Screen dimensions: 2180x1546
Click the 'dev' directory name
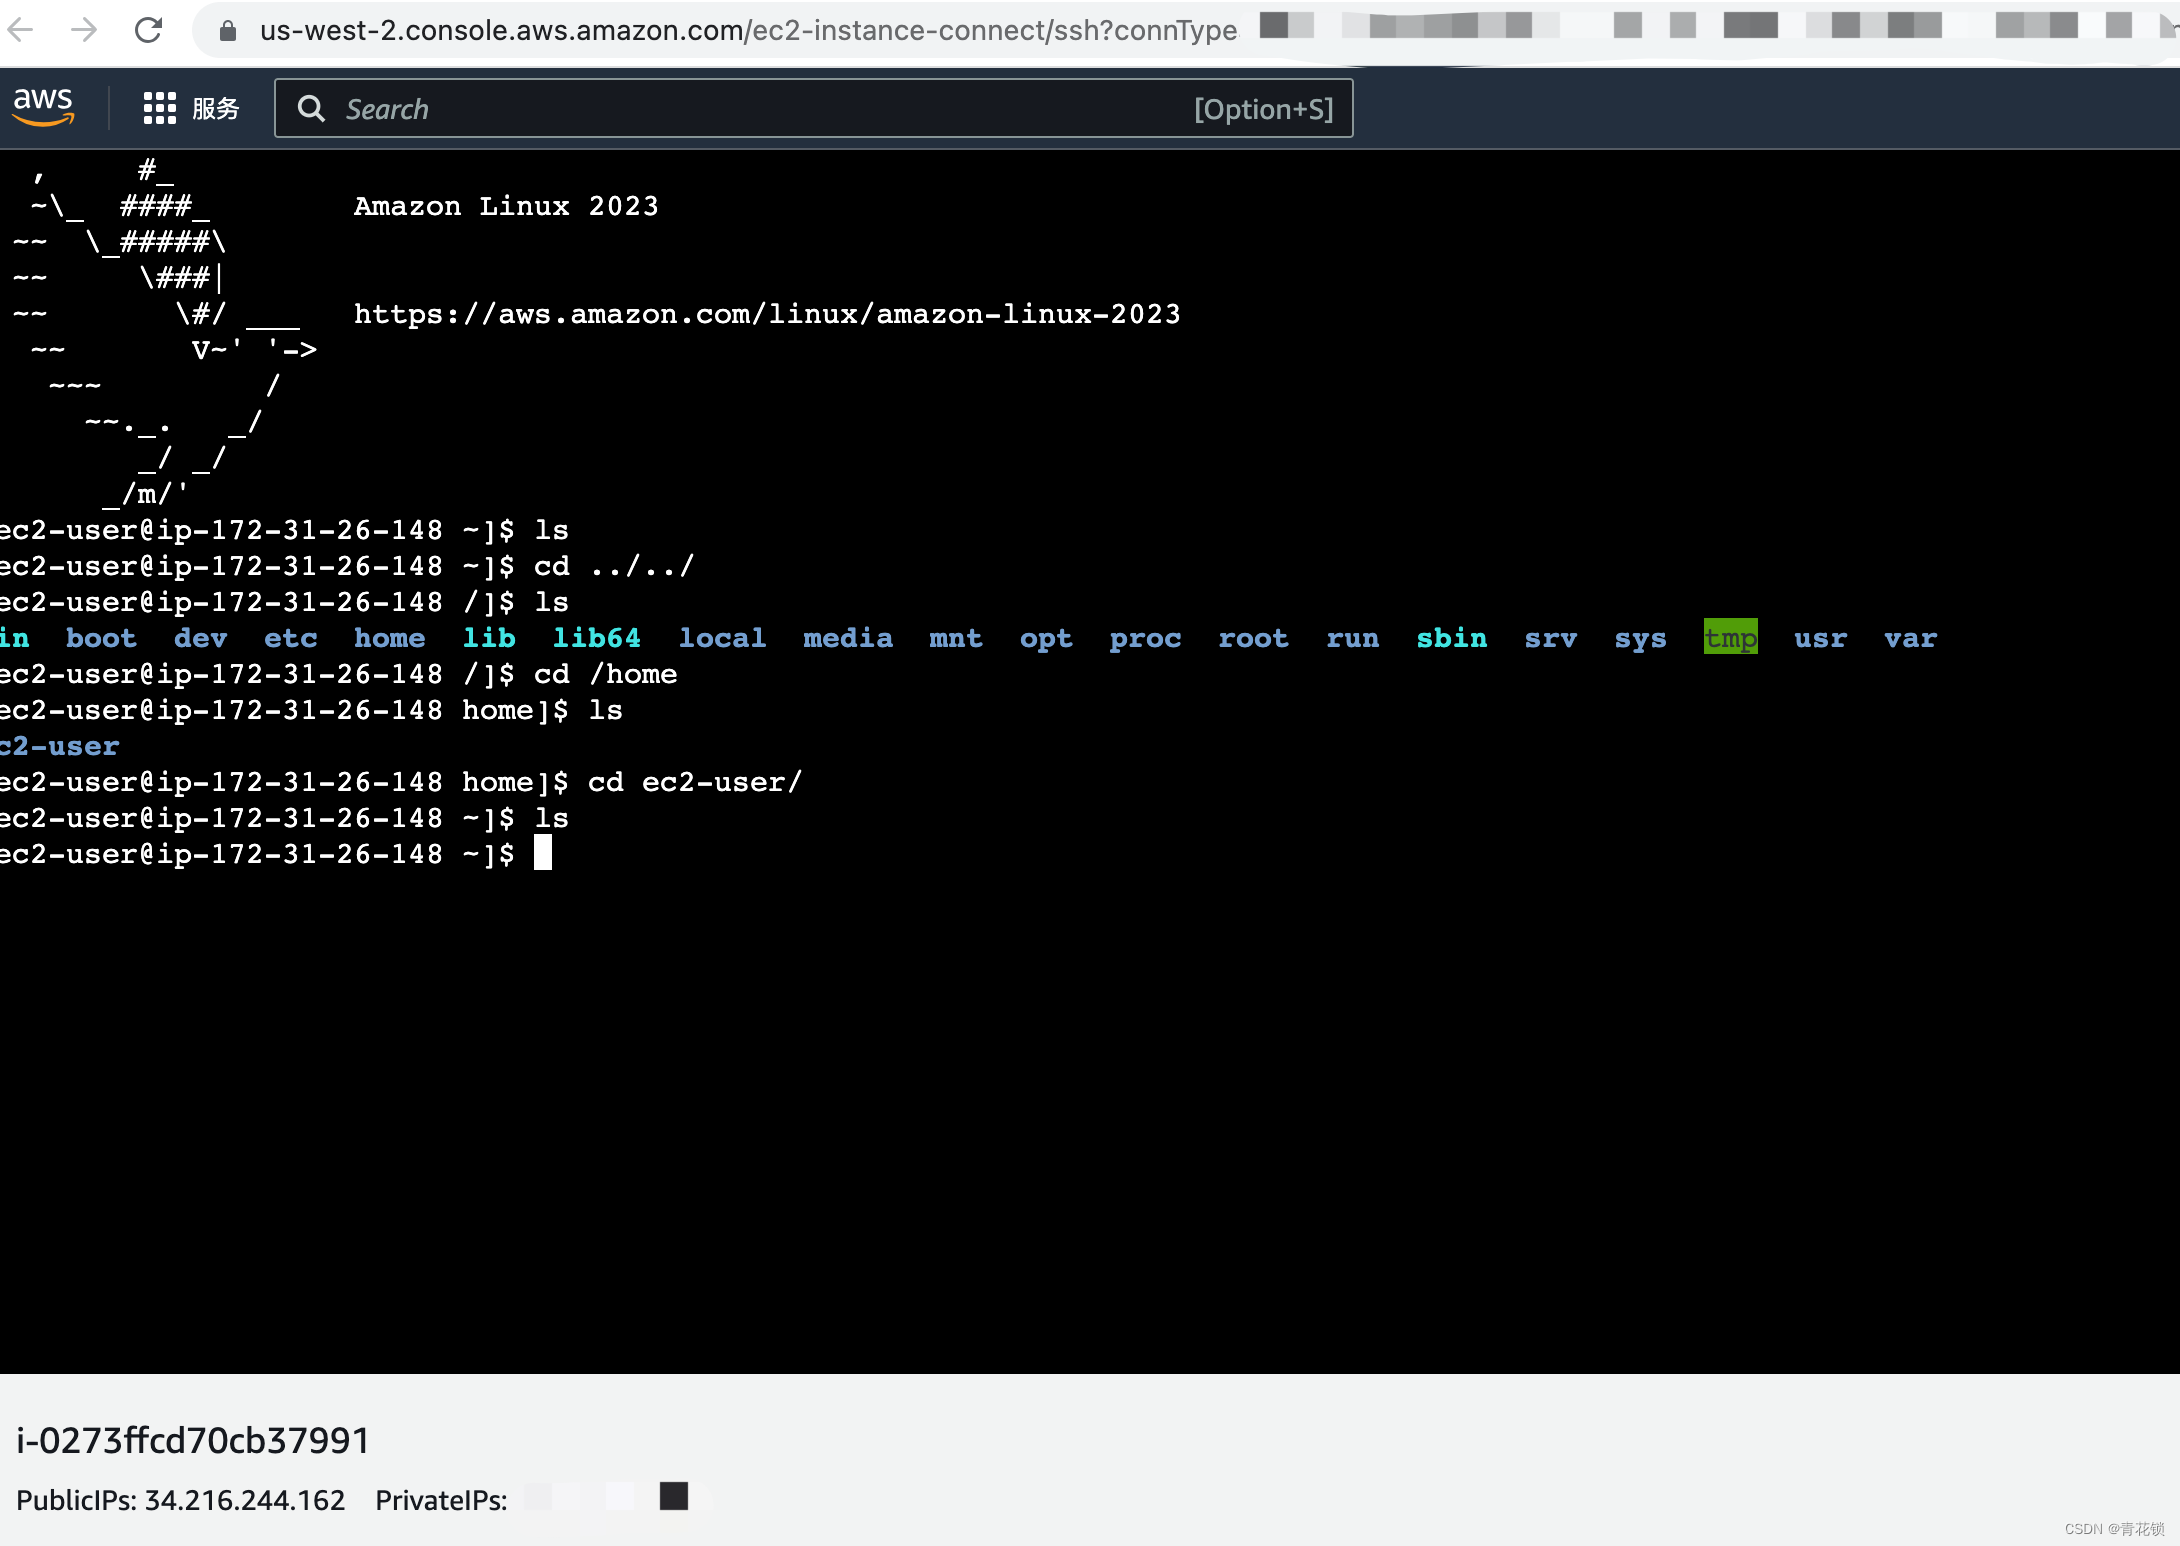point(200,638)
